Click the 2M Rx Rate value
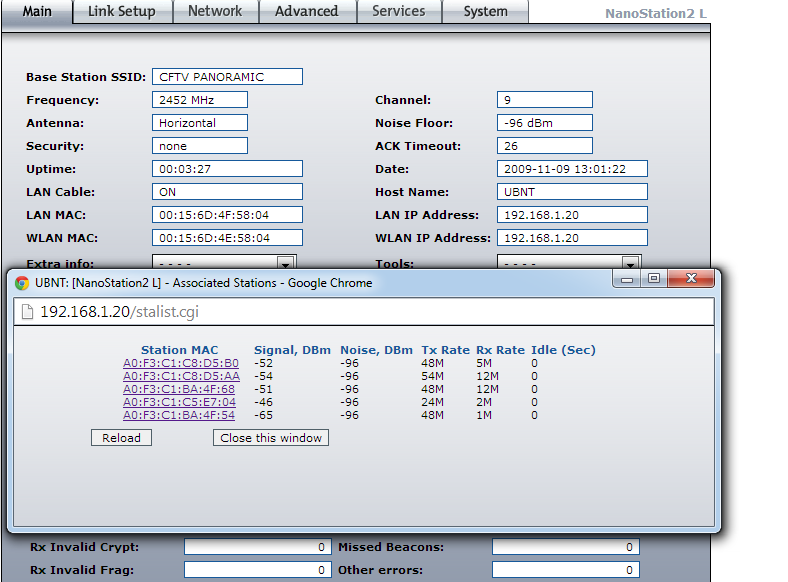The width and height of the screenshot is (788, 582). [x=484, y=403]
